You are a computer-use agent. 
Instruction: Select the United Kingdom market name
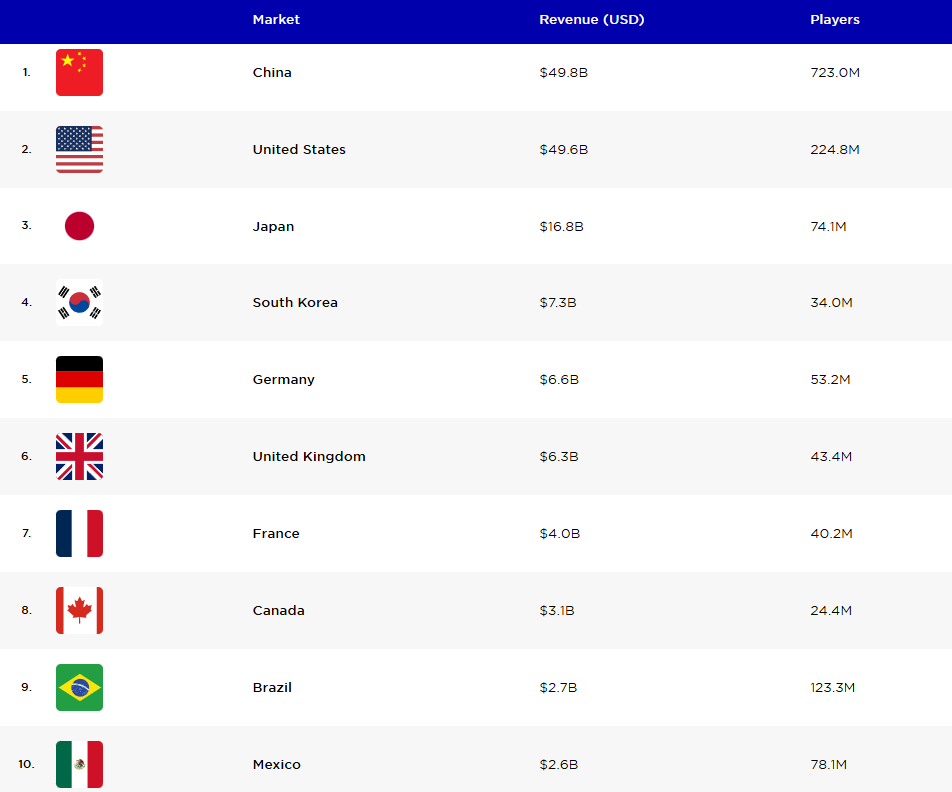(309, 457)
